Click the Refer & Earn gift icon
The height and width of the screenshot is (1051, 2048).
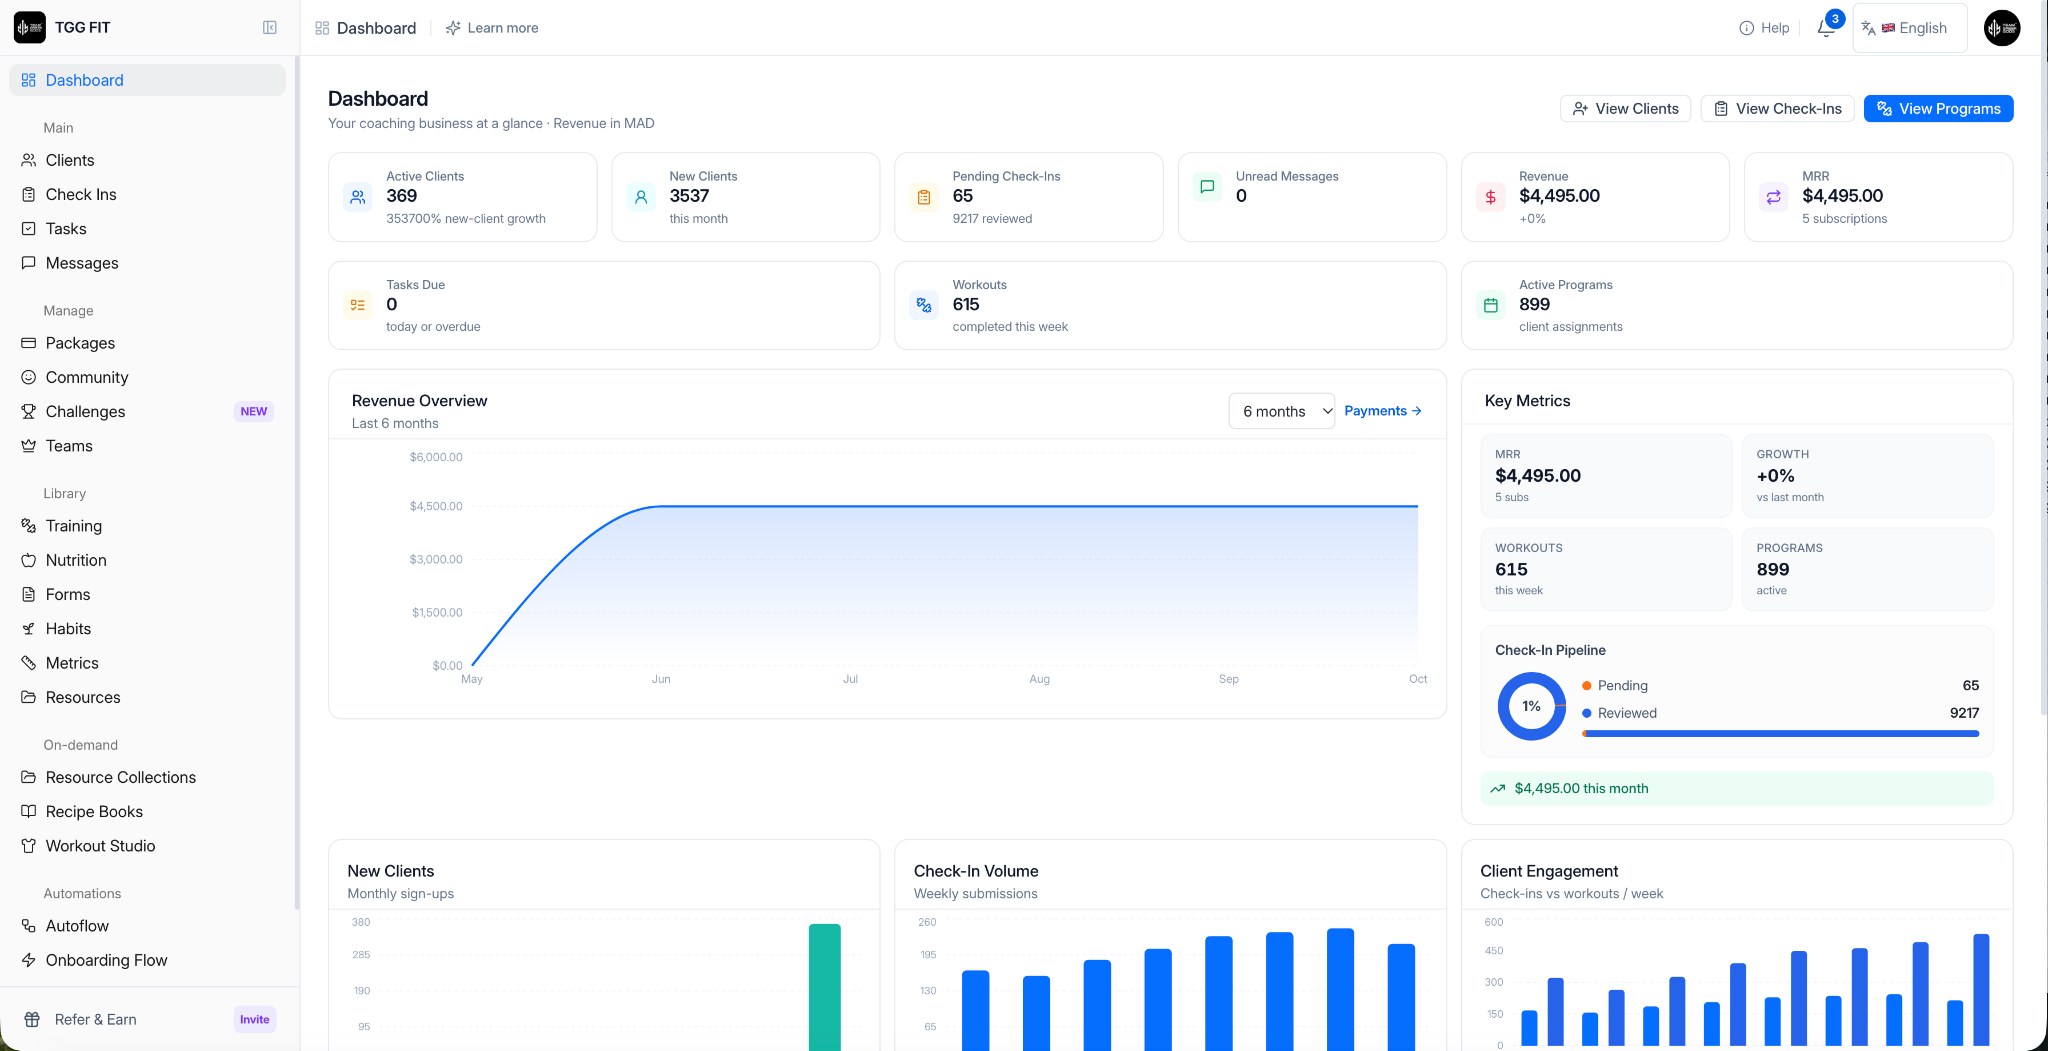pos(32,1019)
